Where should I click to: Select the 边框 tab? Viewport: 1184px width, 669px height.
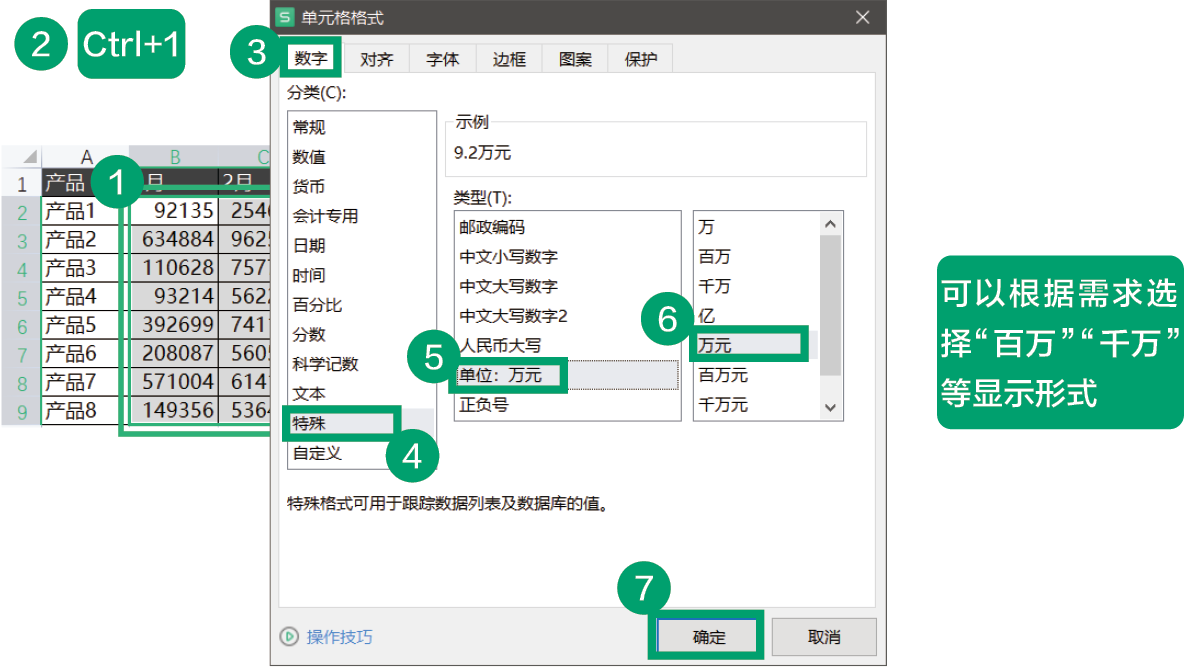(x=509, y=59)
